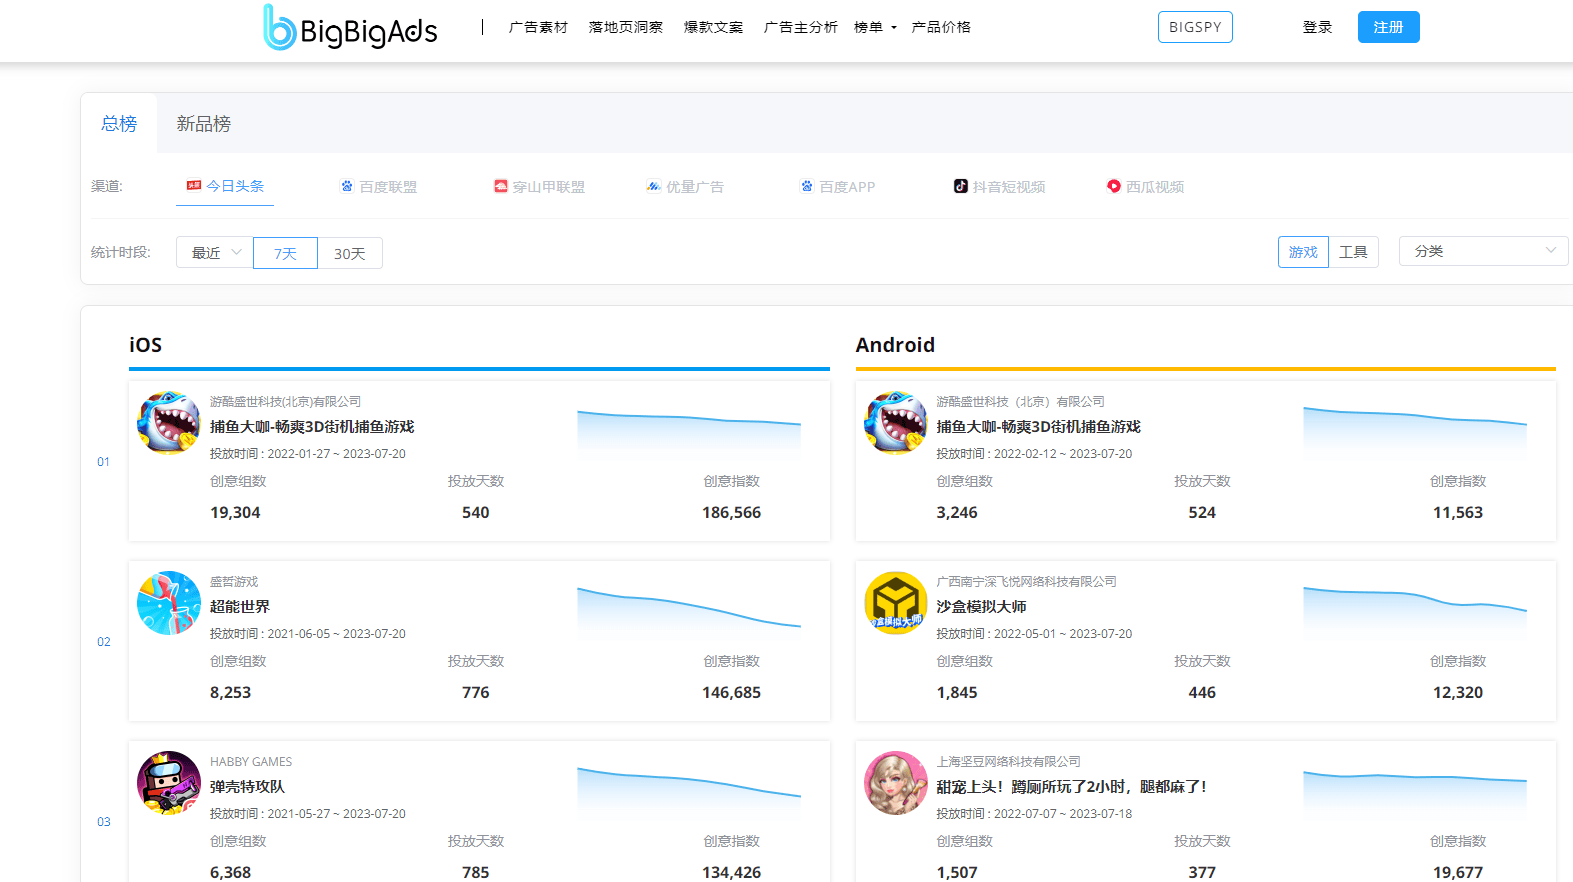1573x882 pixels.
Task: Select the 优量广告 channel icon
Action: (x=653, y=186)
